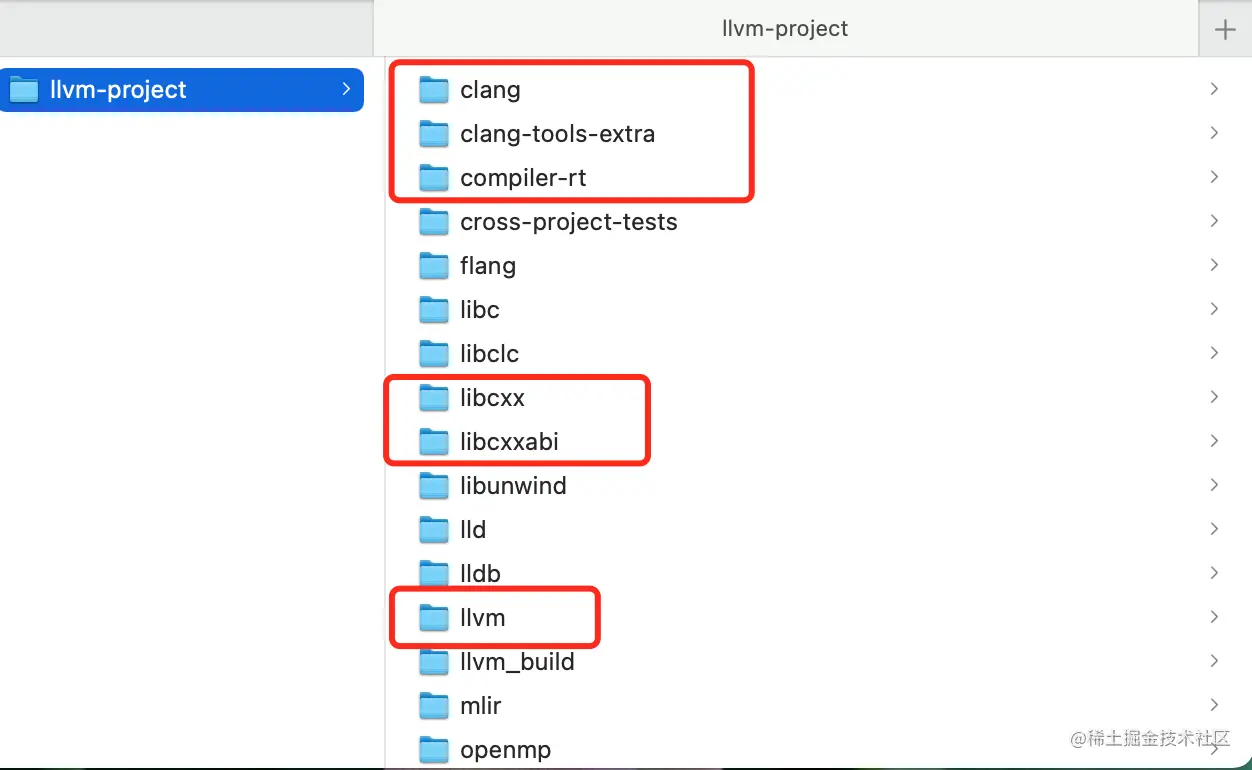Select the llvm folder icon
The image size is (1252, 770).
click(434, 617)
